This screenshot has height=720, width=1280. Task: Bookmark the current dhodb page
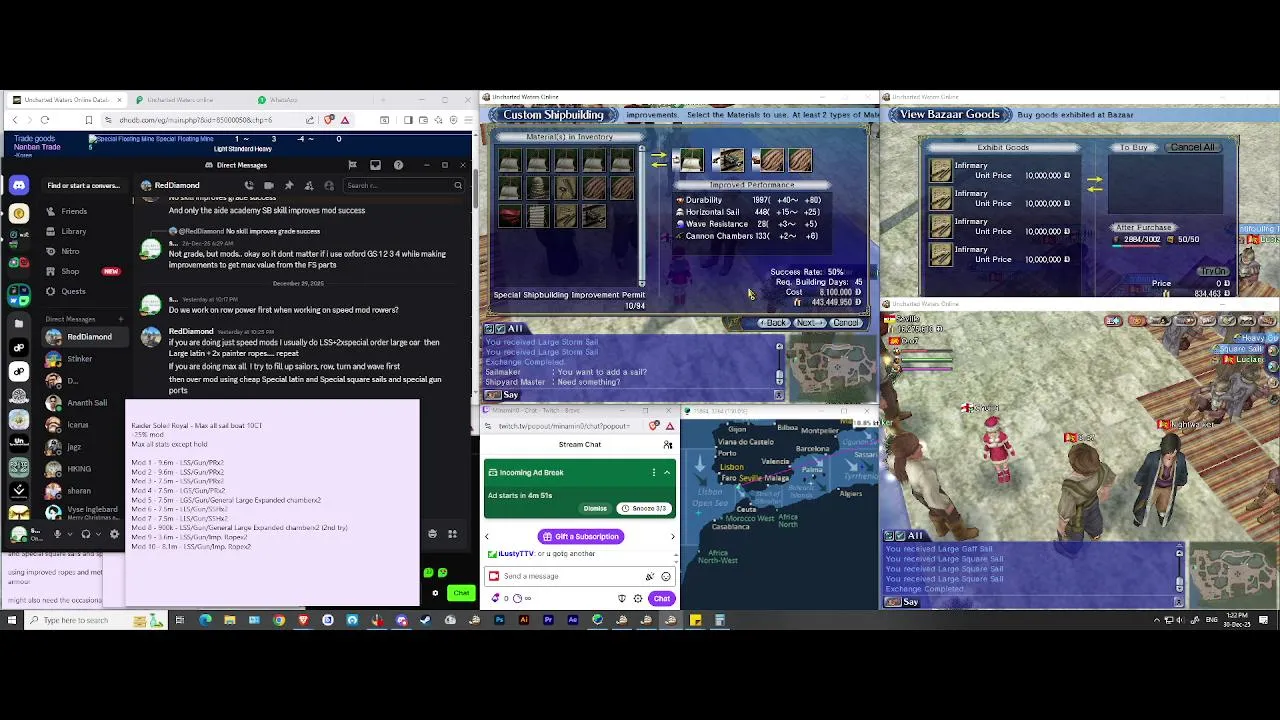(x=89, y=120)
